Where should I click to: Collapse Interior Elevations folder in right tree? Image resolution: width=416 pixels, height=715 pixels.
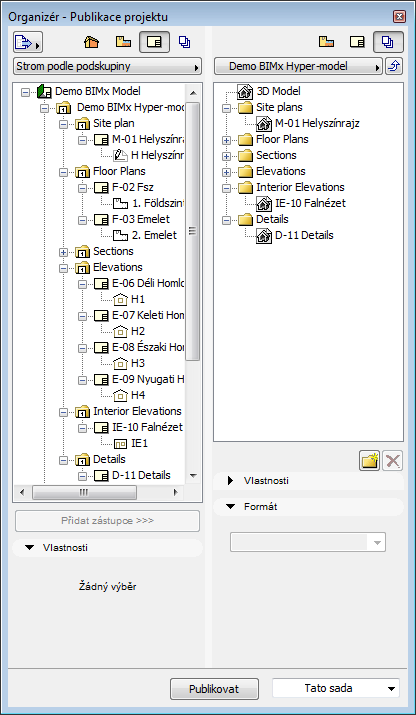tap(226, 188)
